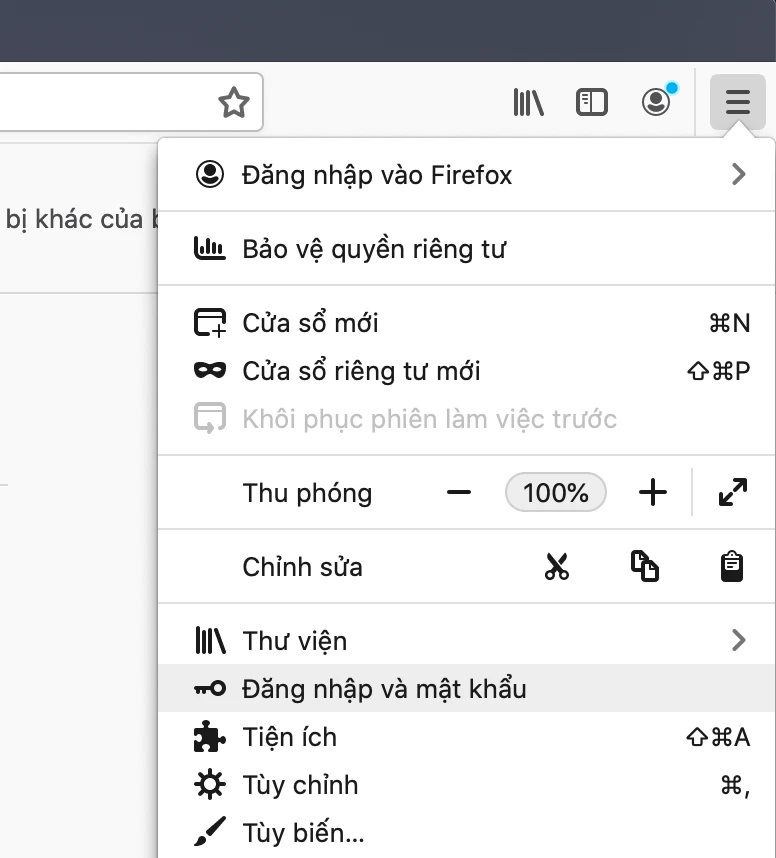The image size is (776, 858).
Task: Expand the 'Đăng nhập vào Firefox' submenu
Action: [x=738, y=174]
